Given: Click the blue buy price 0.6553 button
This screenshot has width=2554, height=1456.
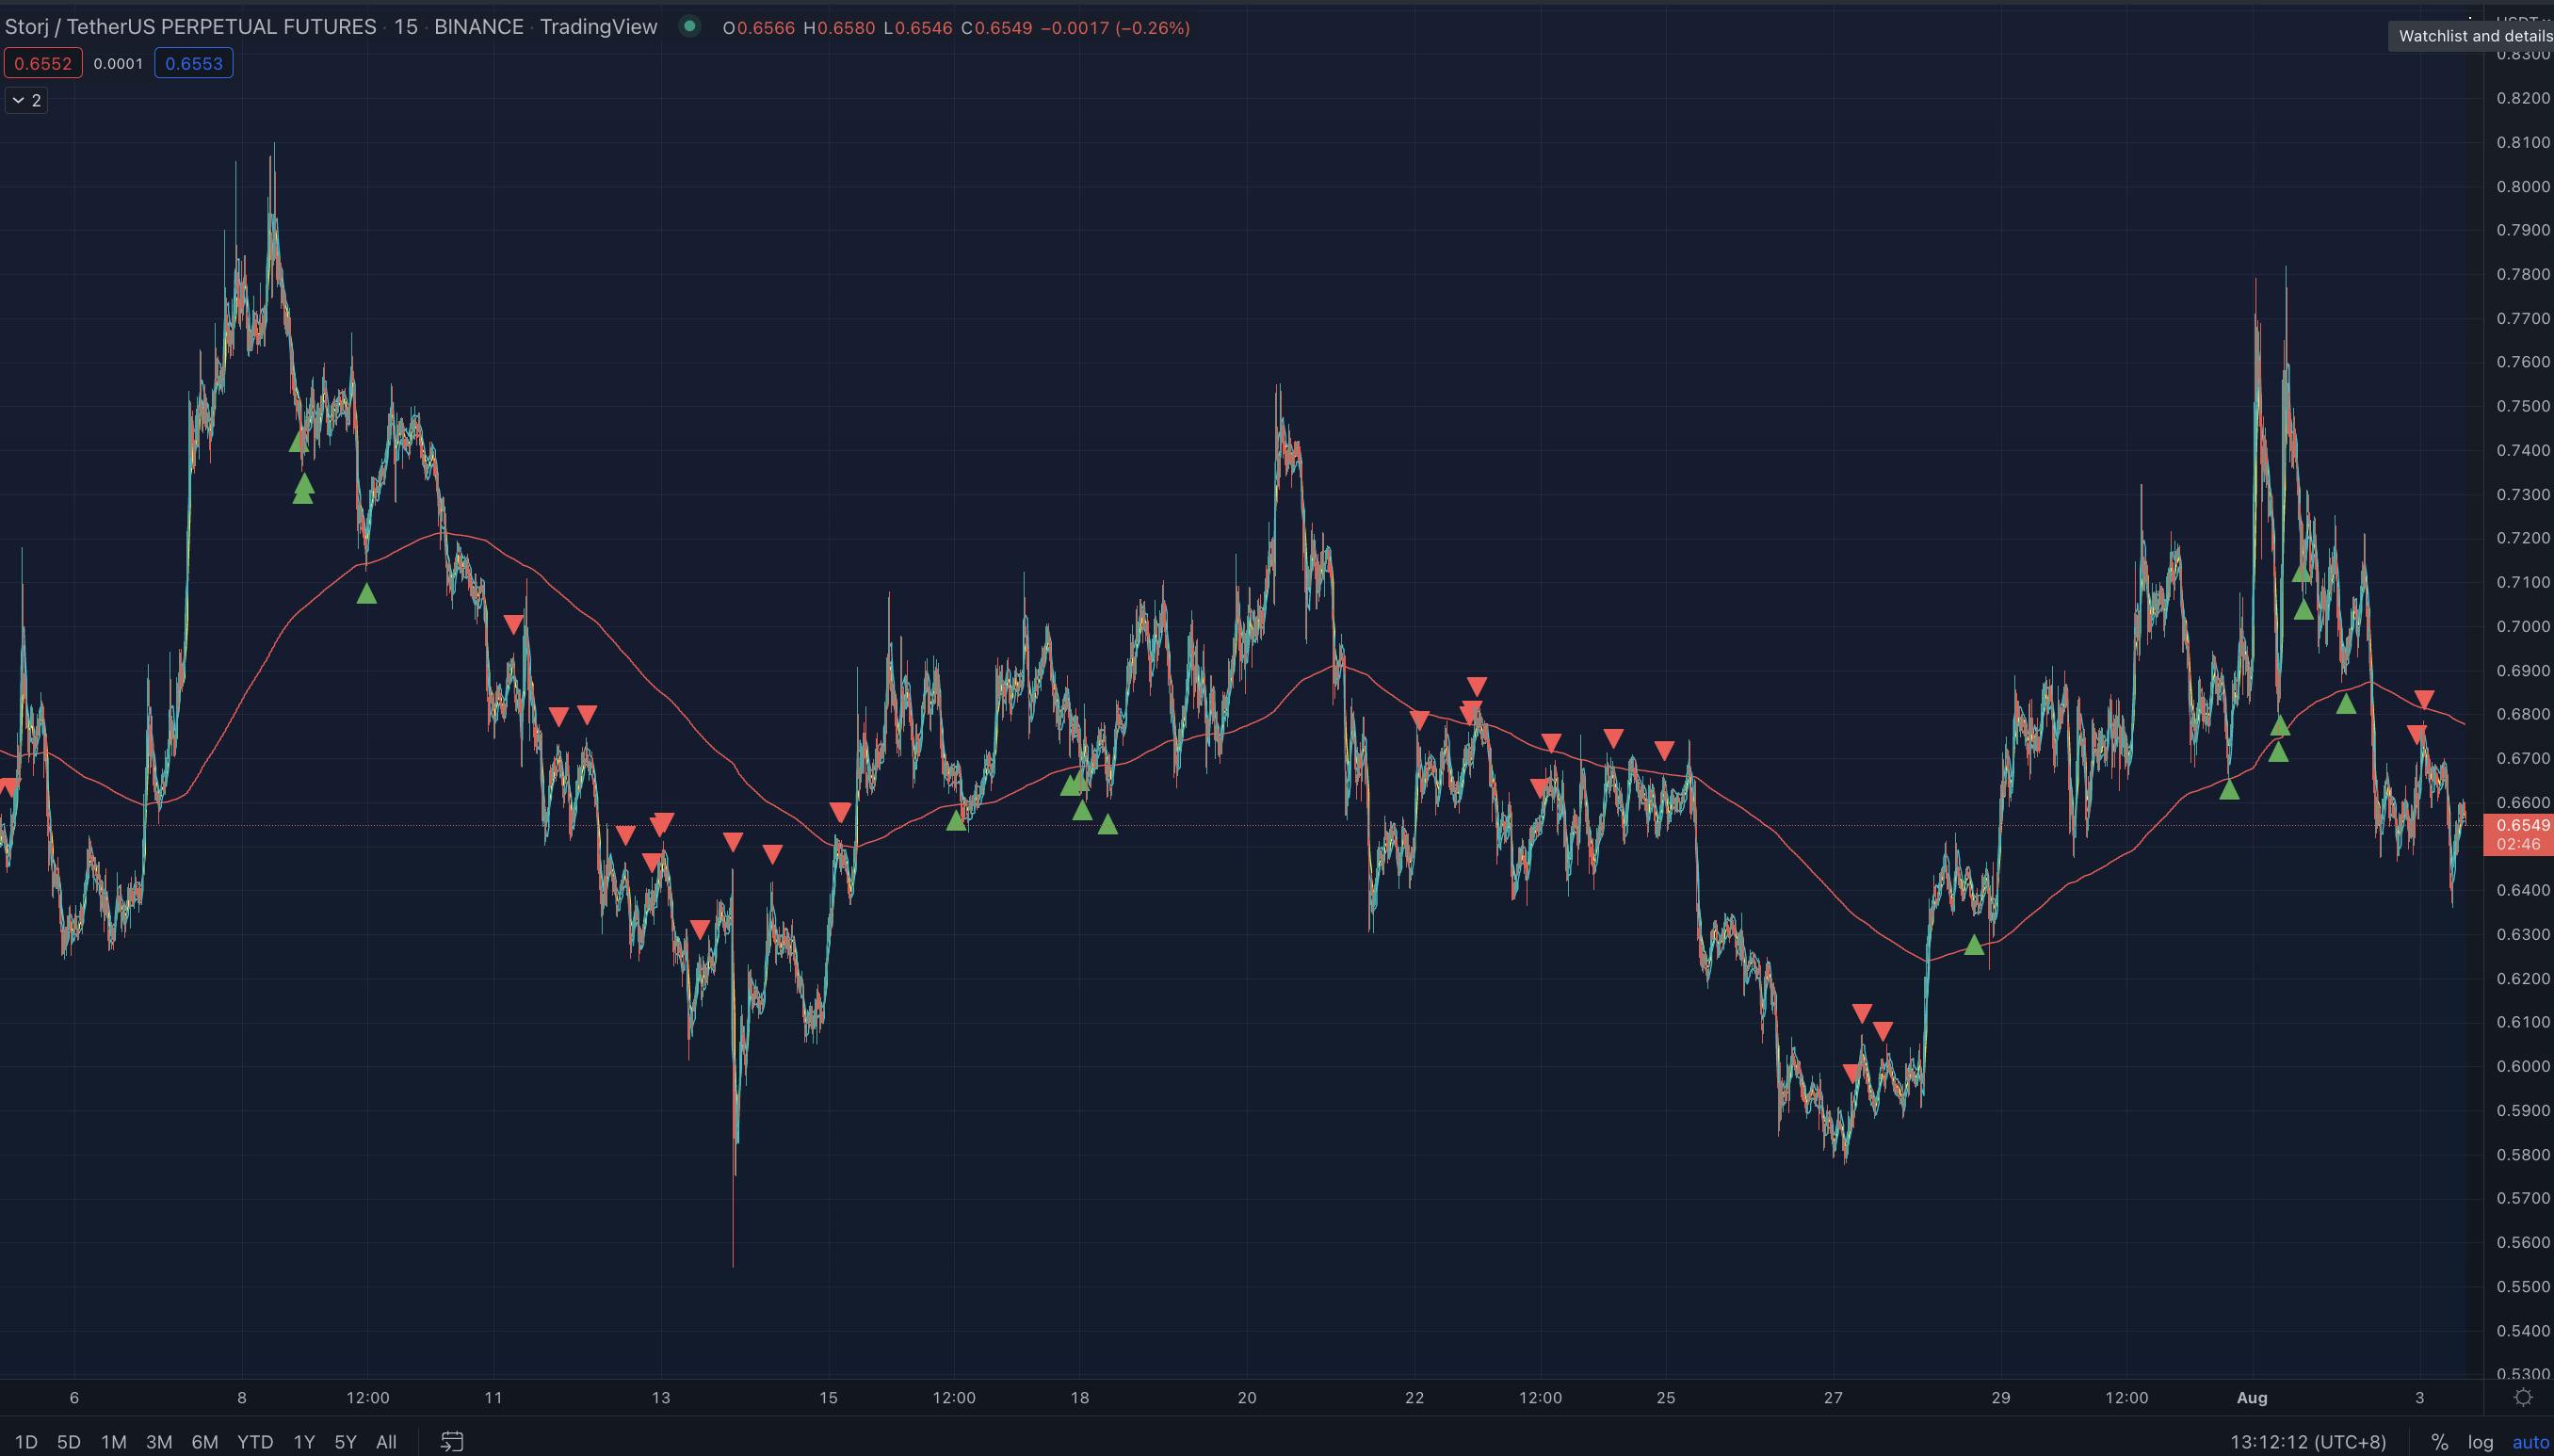Looking at the screenshot, I should [x=193, y=63].
